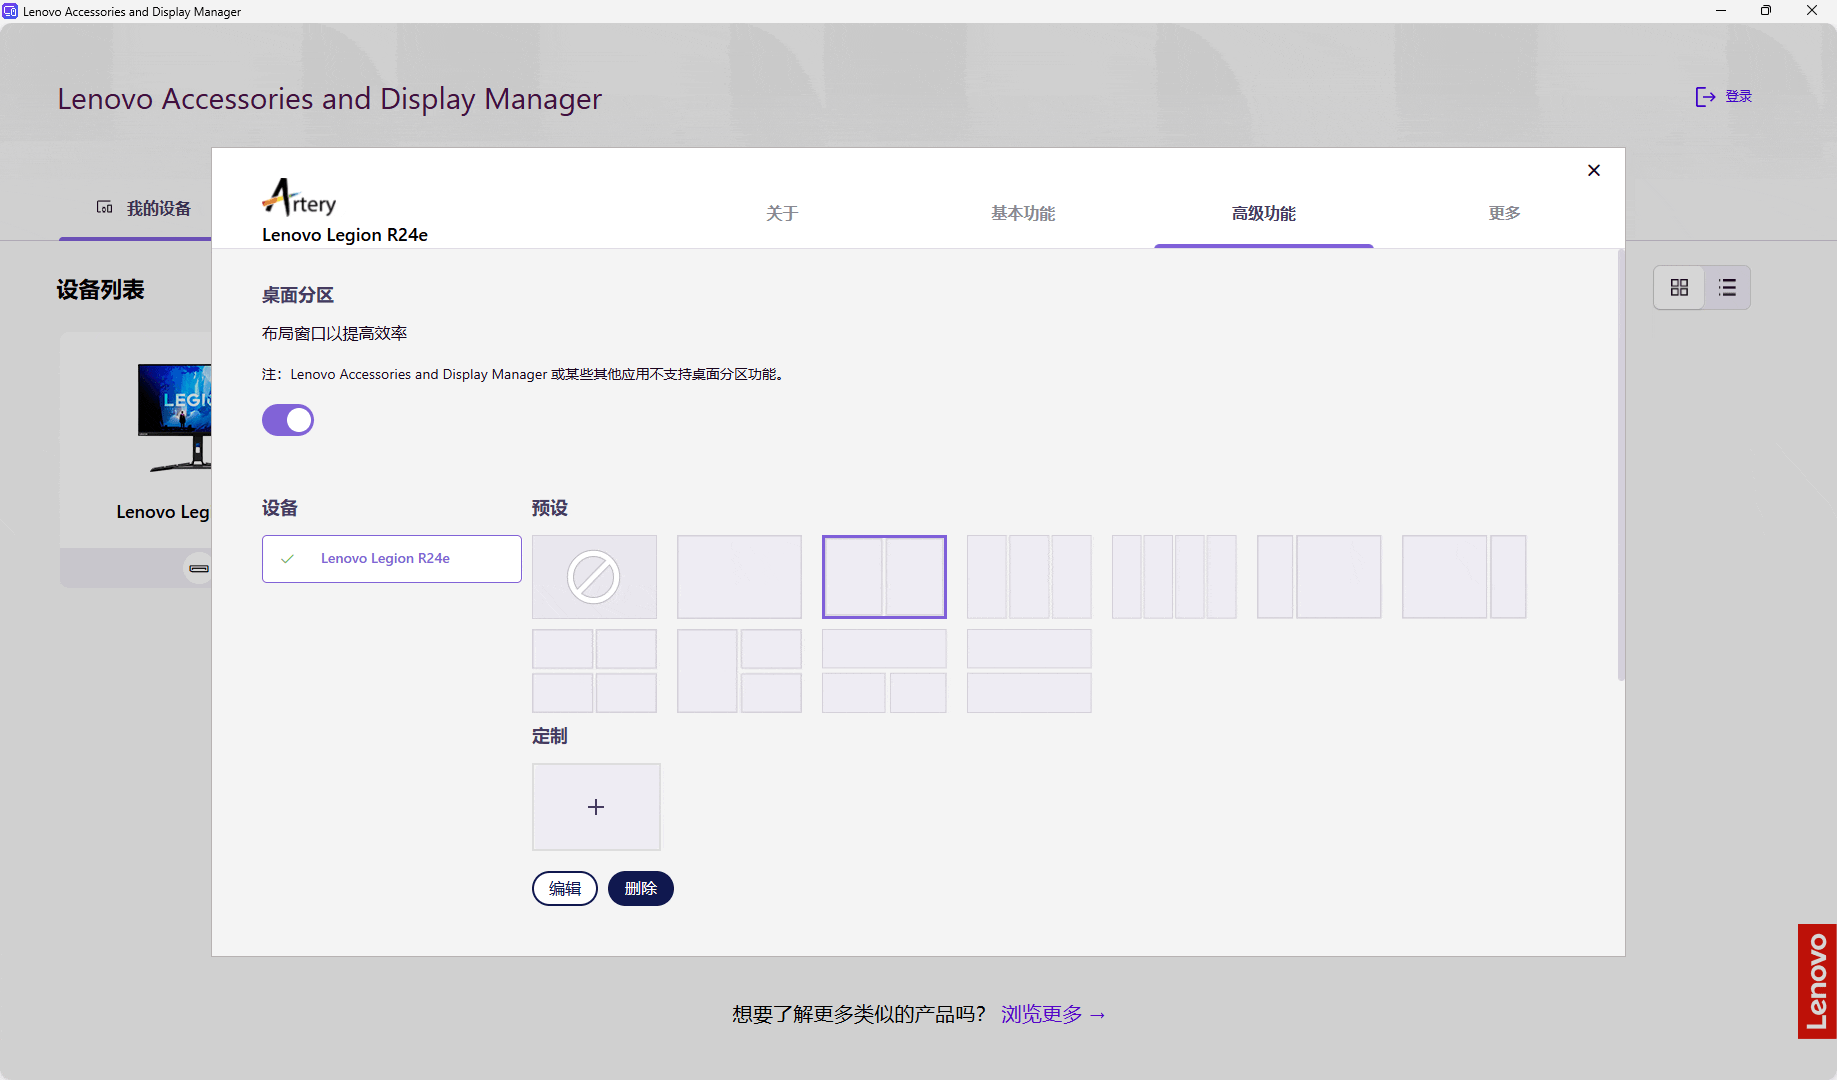1837x1080 pixels.
Task: Open the 关于 tab
Action: [x=782, y=213]
